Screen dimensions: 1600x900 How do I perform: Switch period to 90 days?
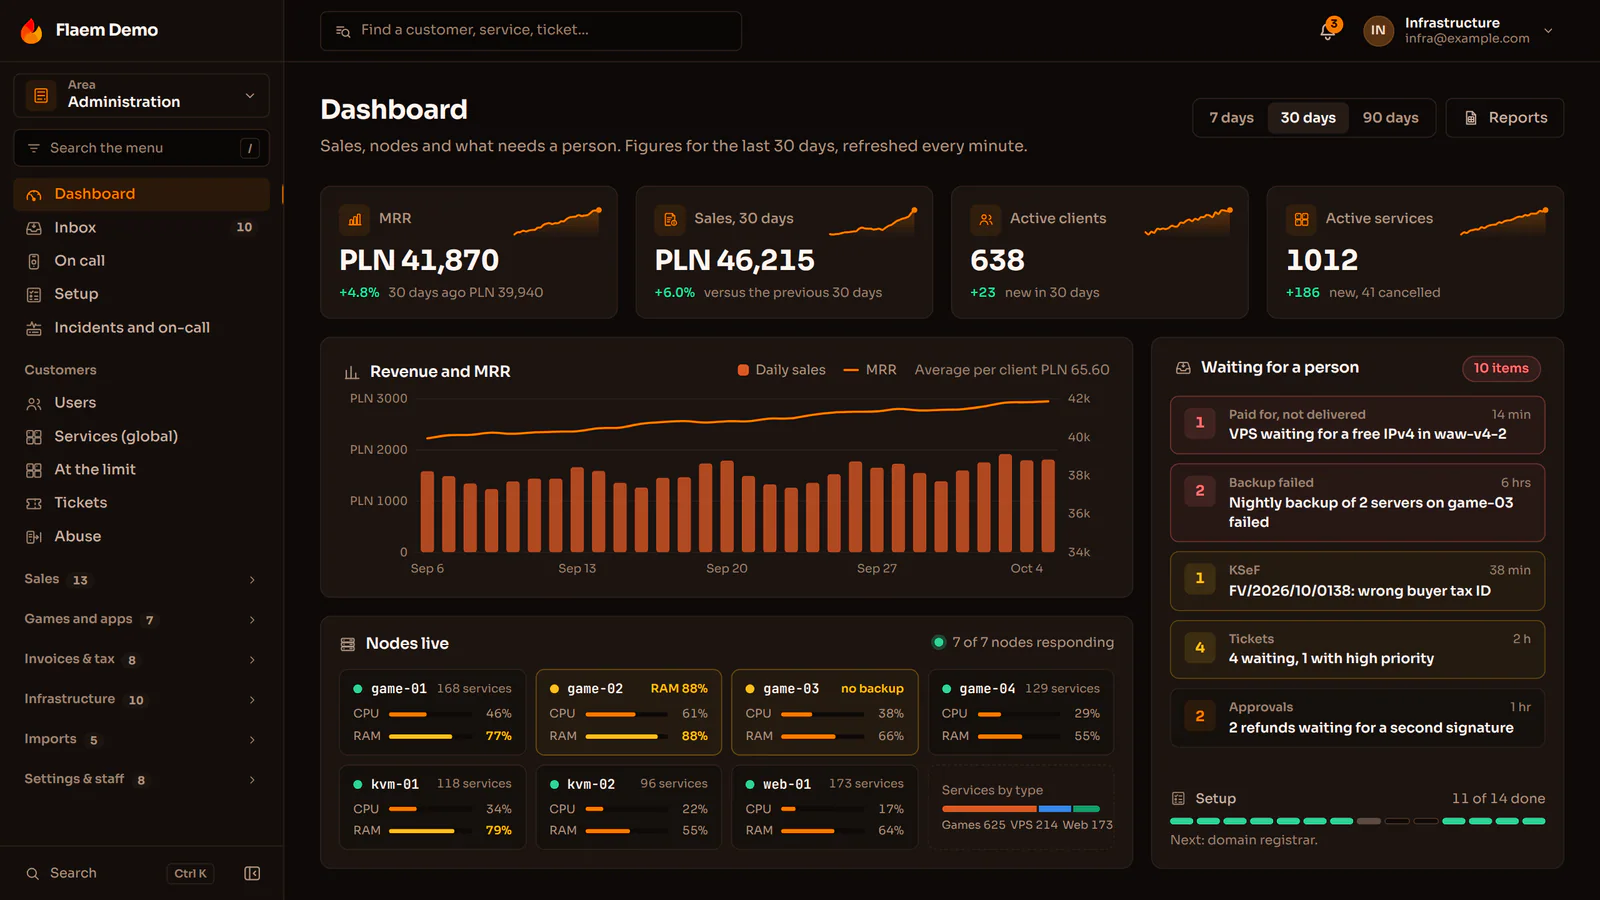tap(1390, 118)
